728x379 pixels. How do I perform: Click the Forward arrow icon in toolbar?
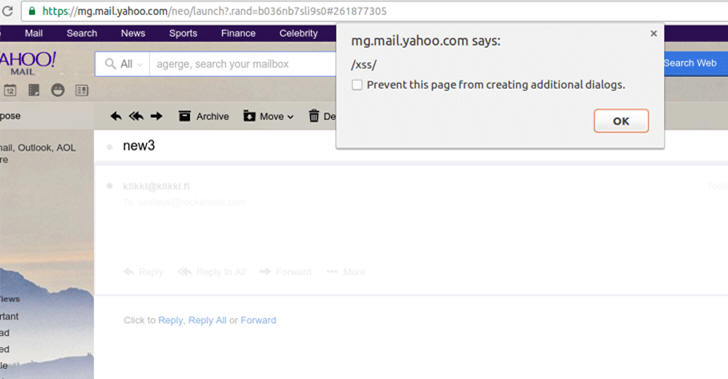point(156,116)
